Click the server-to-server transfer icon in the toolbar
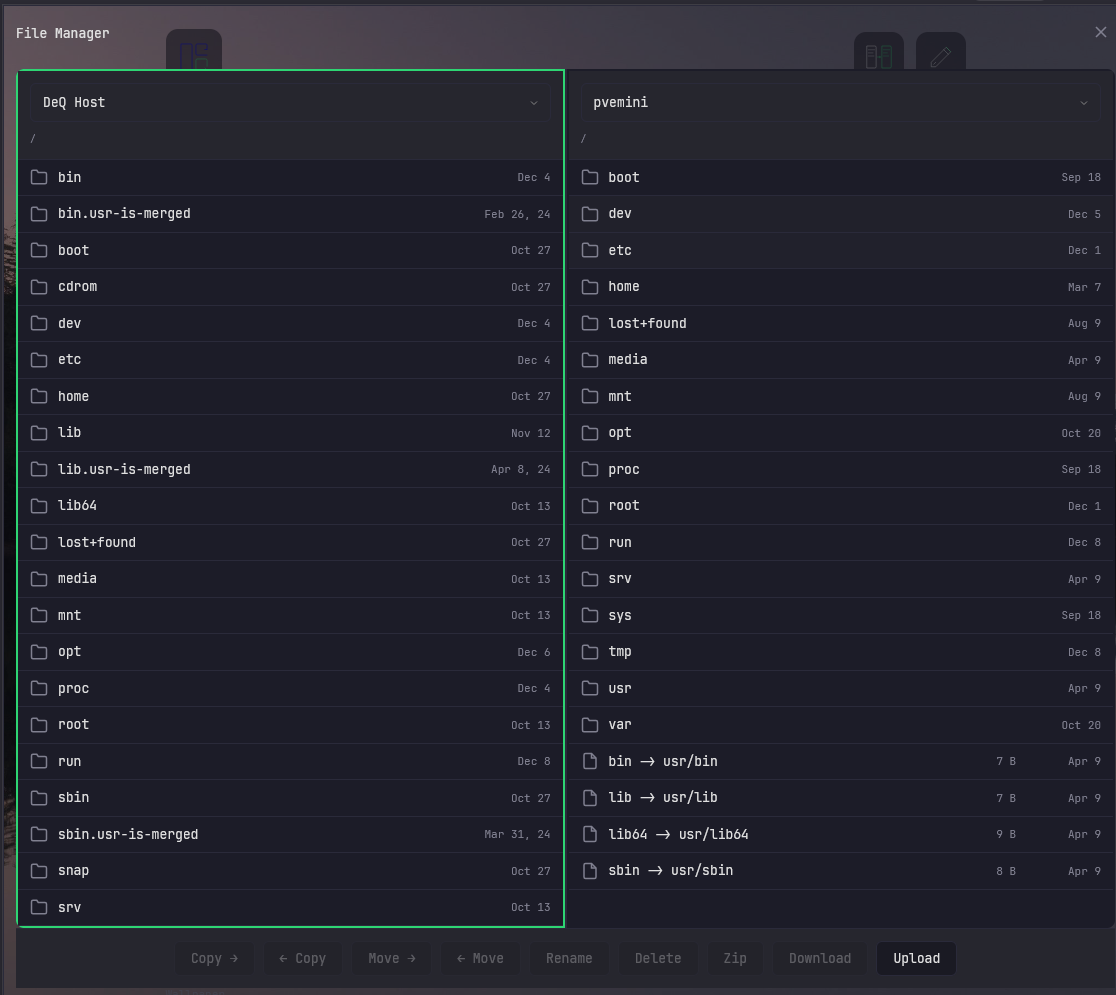1116x995 pixels. [879, 55]
